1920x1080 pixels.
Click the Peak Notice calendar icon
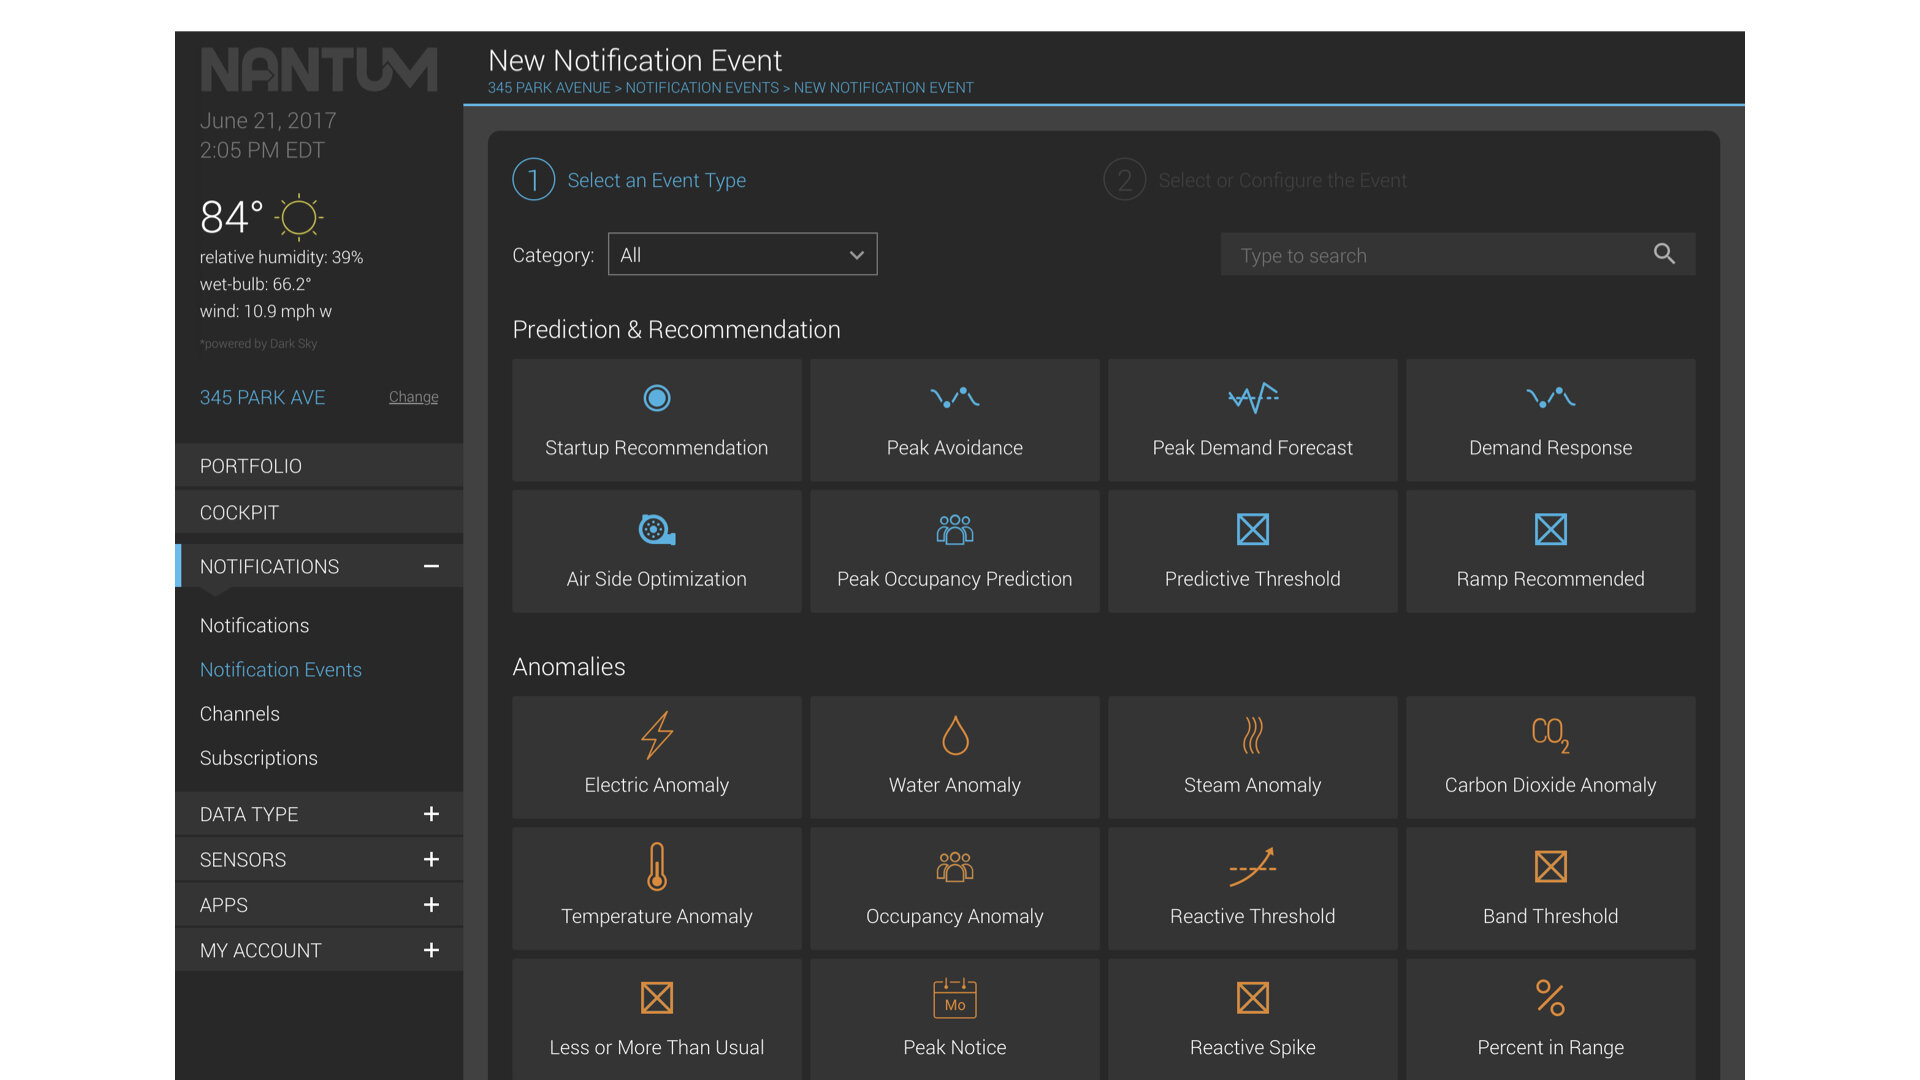[955, 997]
